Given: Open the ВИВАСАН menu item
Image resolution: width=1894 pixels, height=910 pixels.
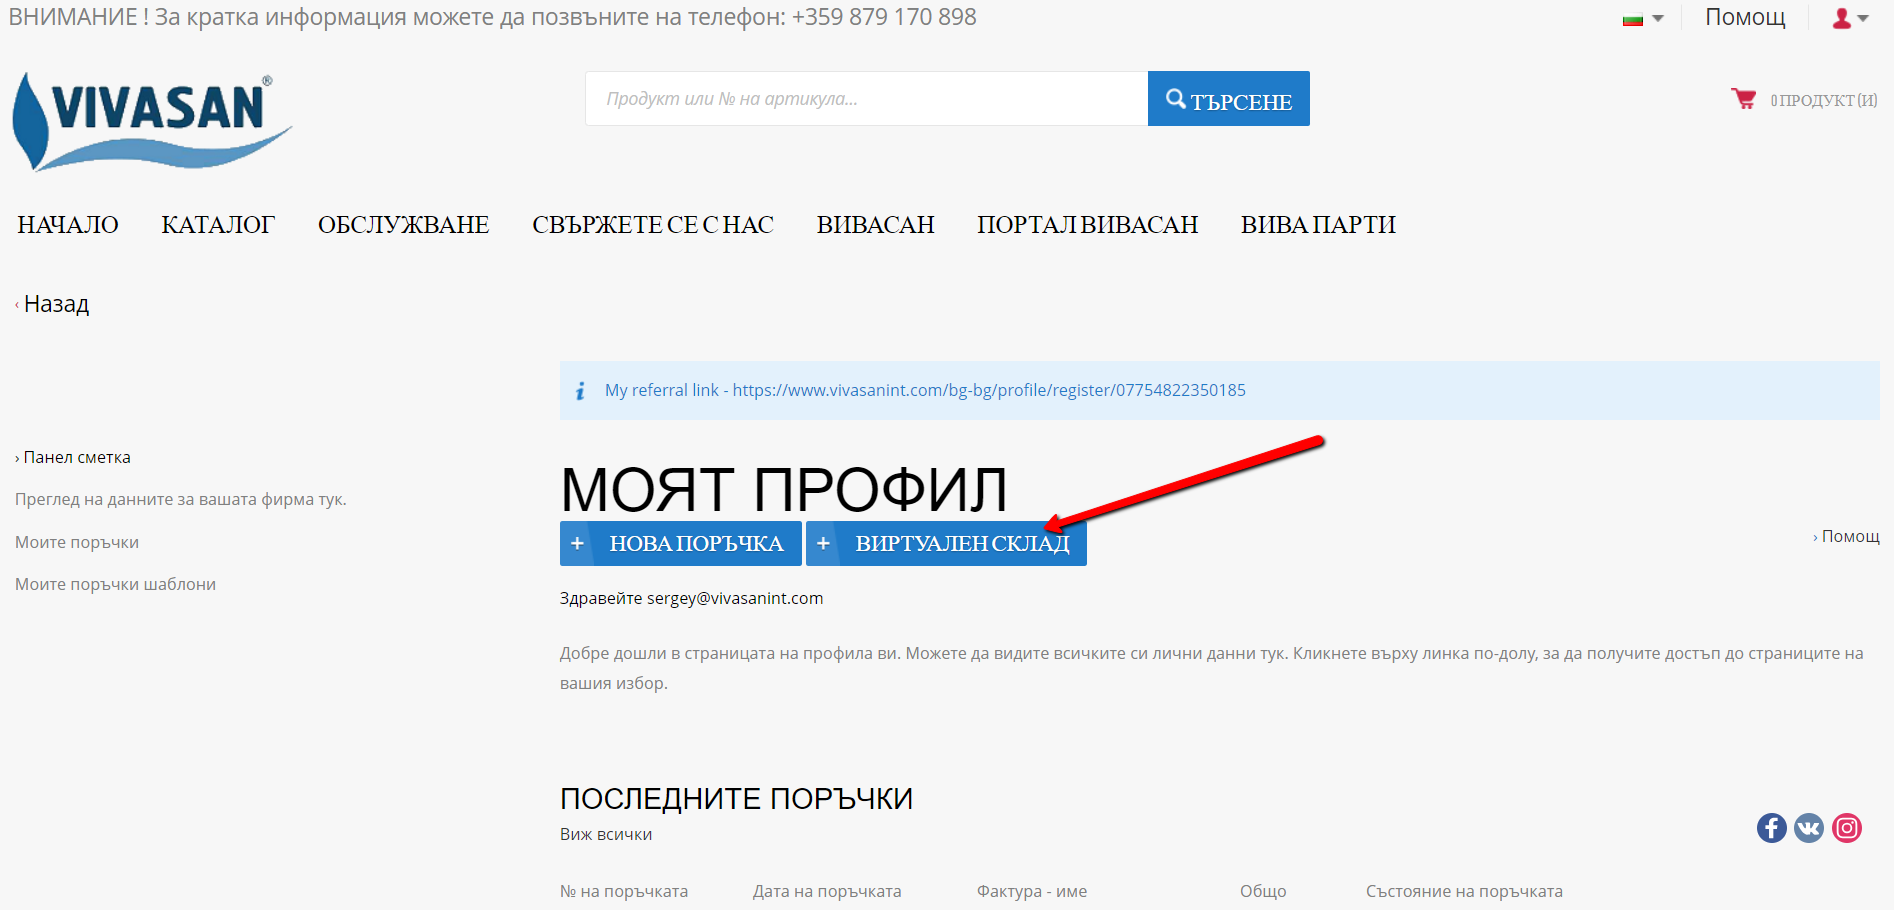Looking at the screenshot, I should click(x=875, y=225).
